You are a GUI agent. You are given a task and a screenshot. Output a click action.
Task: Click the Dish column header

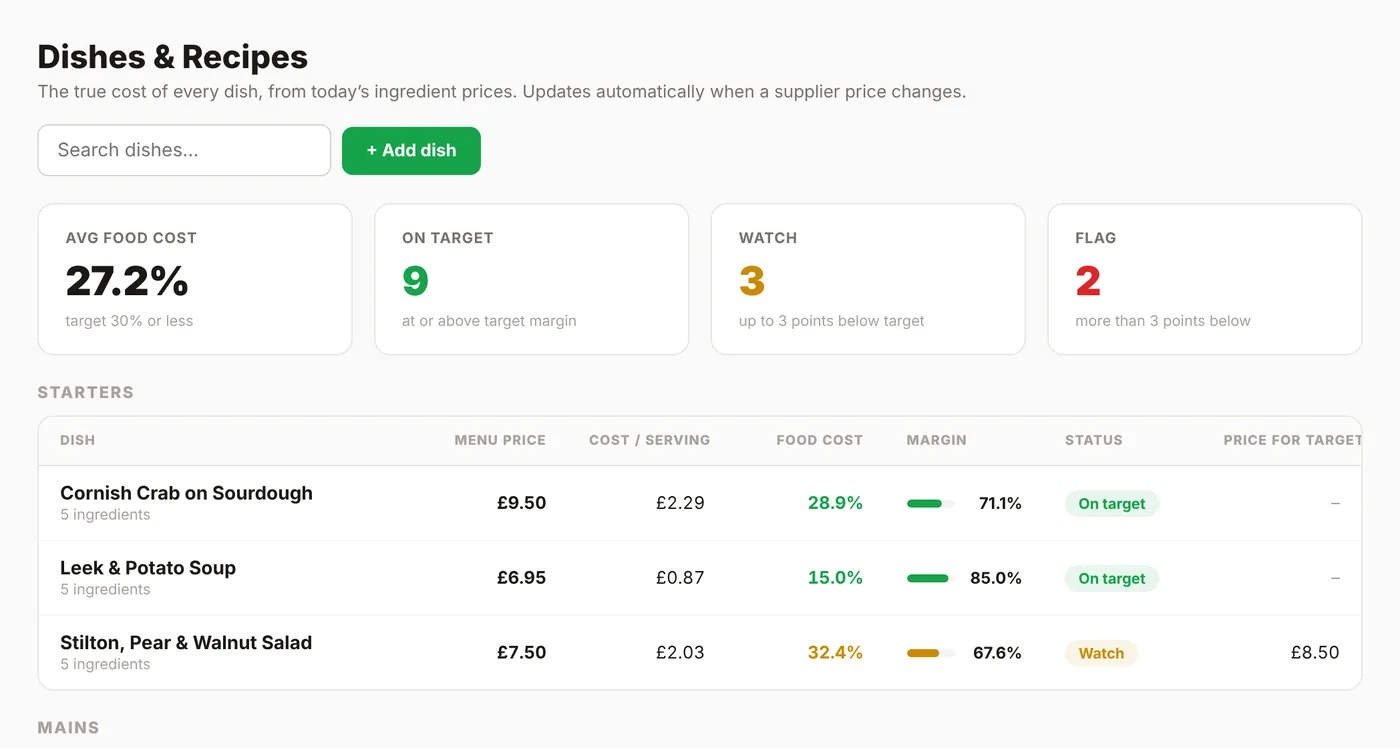(x=78, y=440)
